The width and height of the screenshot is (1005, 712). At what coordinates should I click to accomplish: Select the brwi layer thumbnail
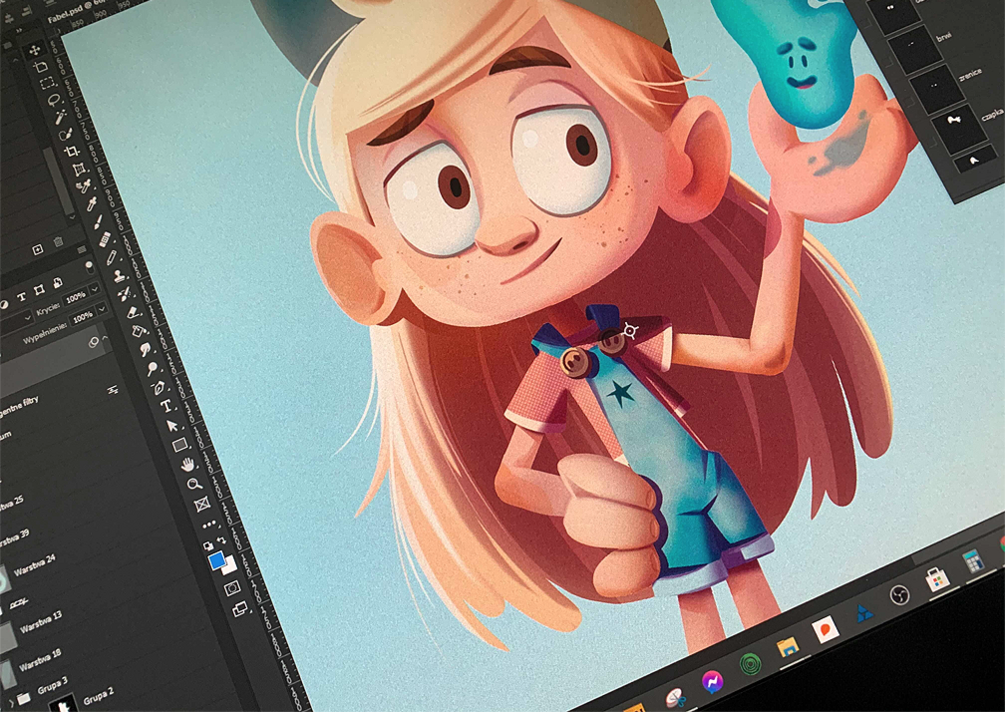click(x=913, y=51)
